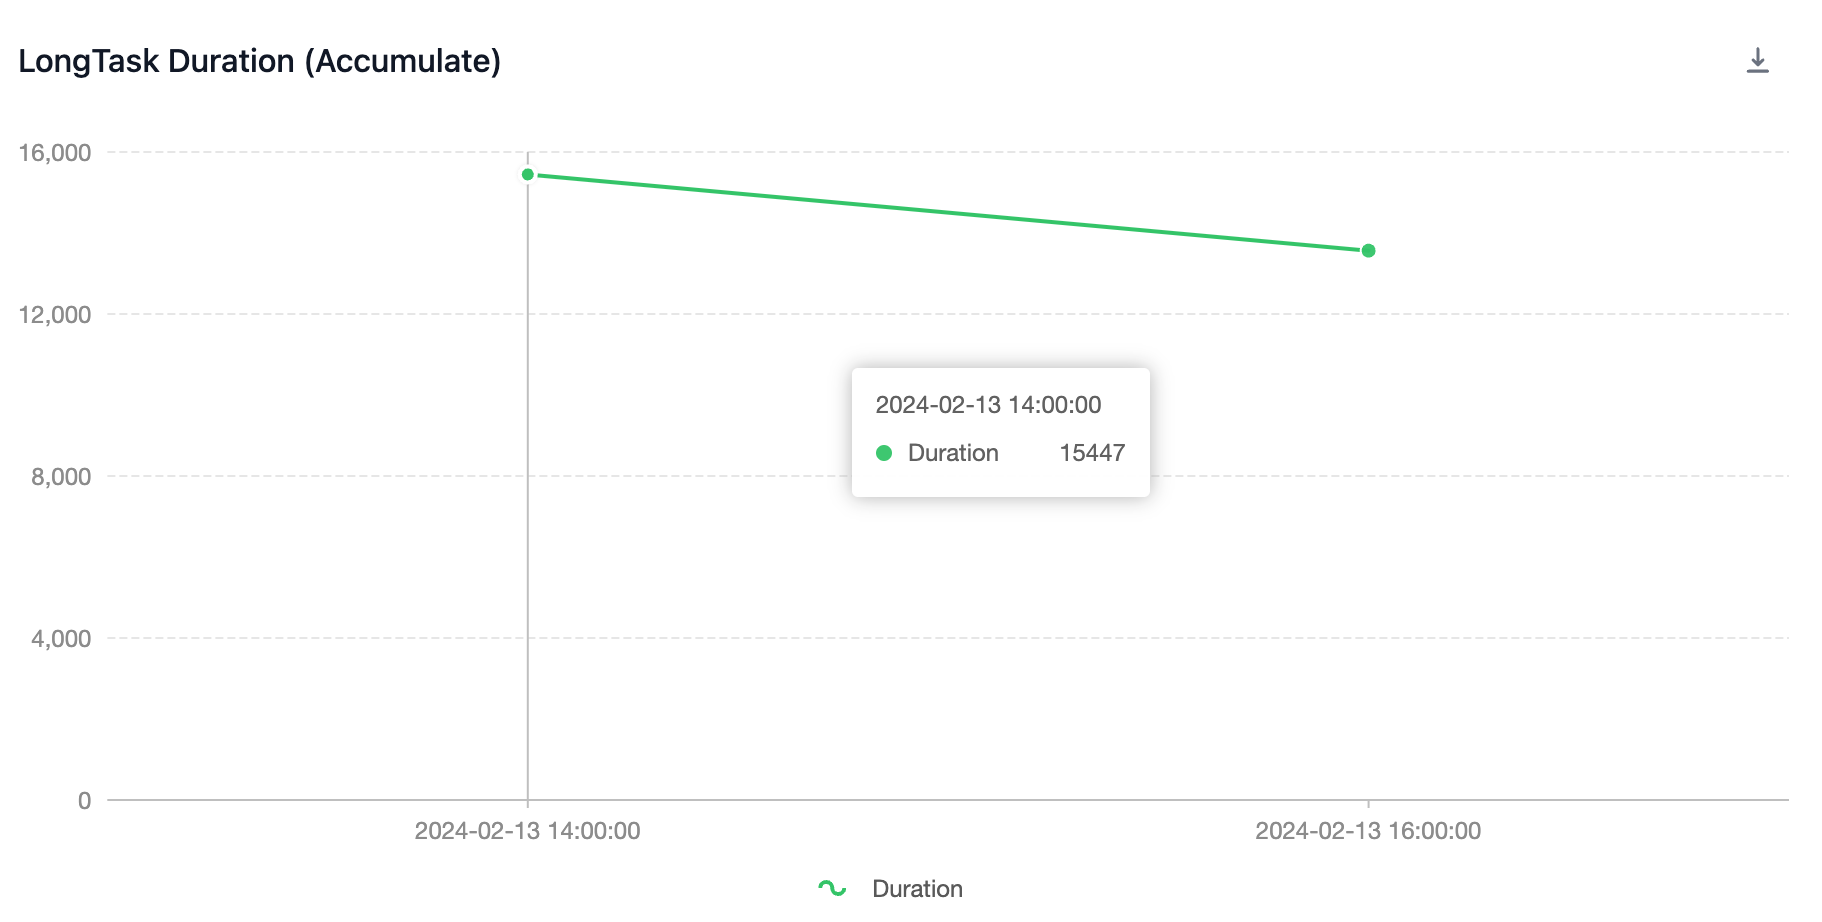Click the green Duration dot in tooltip
Screen dimensions: 1822x922
[x=884, y=453]
